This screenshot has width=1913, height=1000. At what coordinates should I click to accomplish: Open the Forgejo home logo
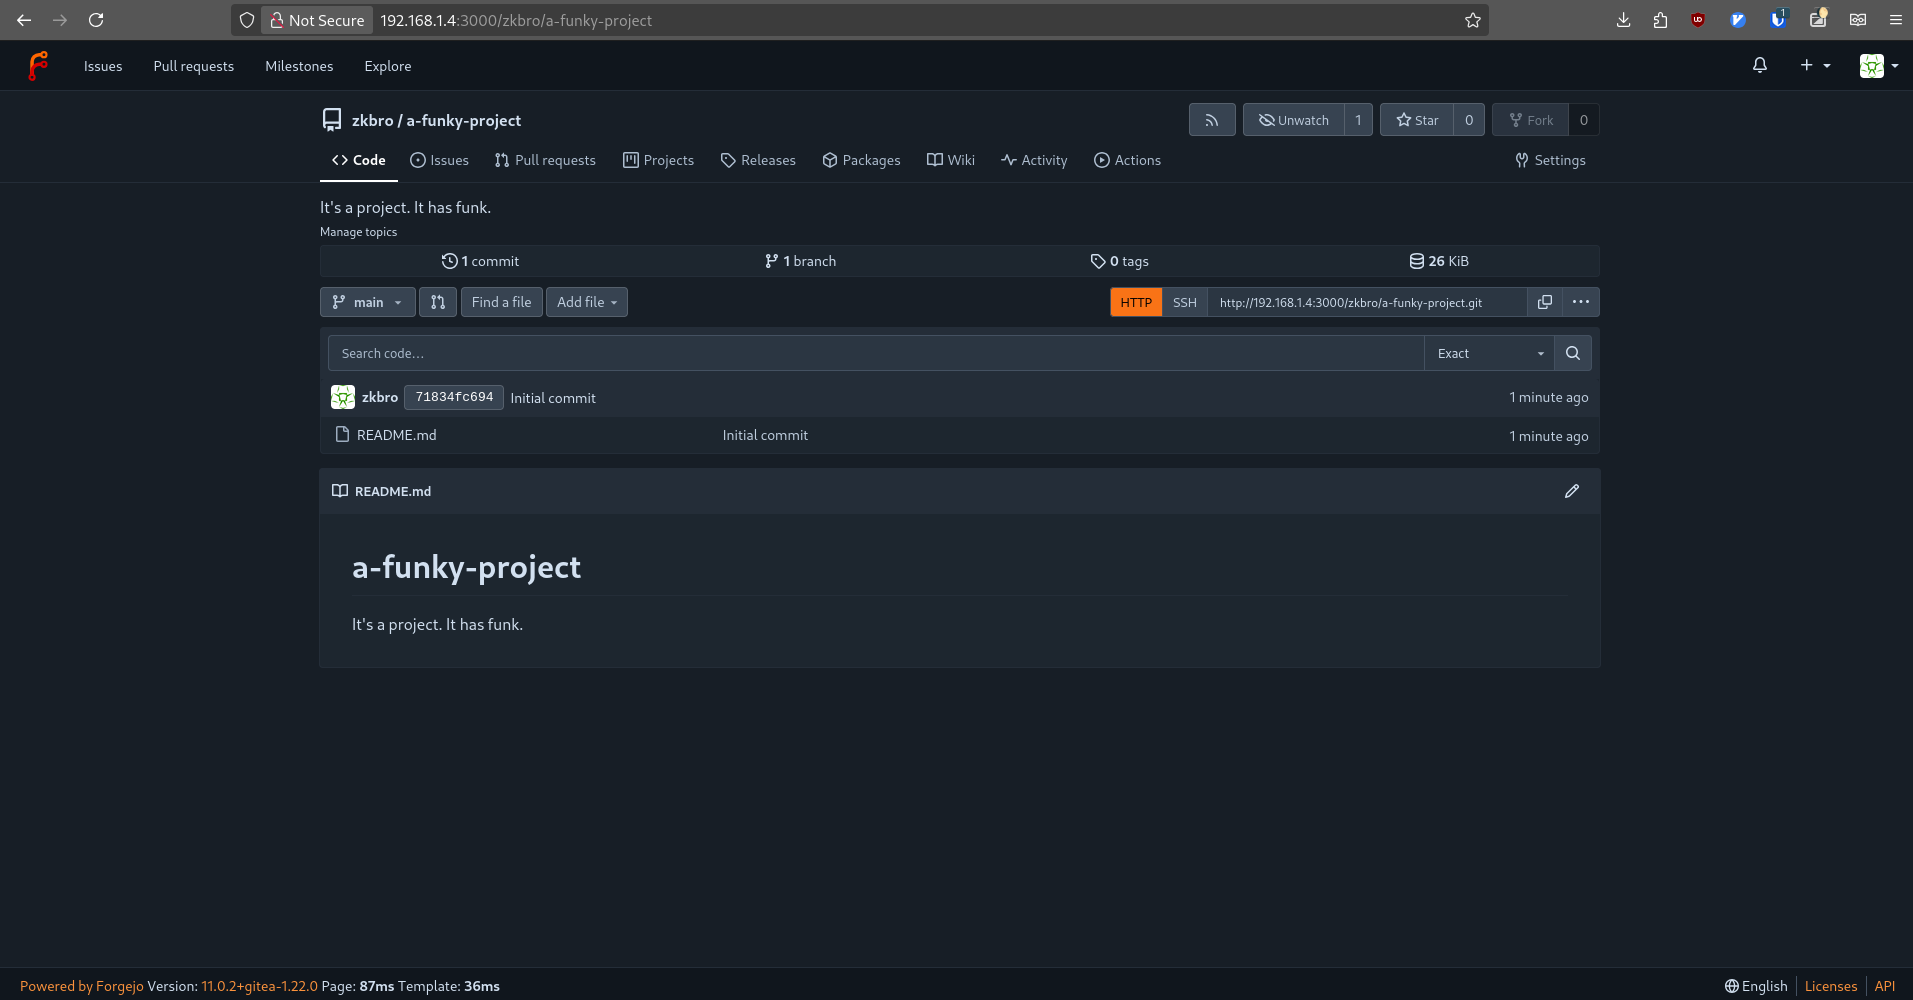38,66
